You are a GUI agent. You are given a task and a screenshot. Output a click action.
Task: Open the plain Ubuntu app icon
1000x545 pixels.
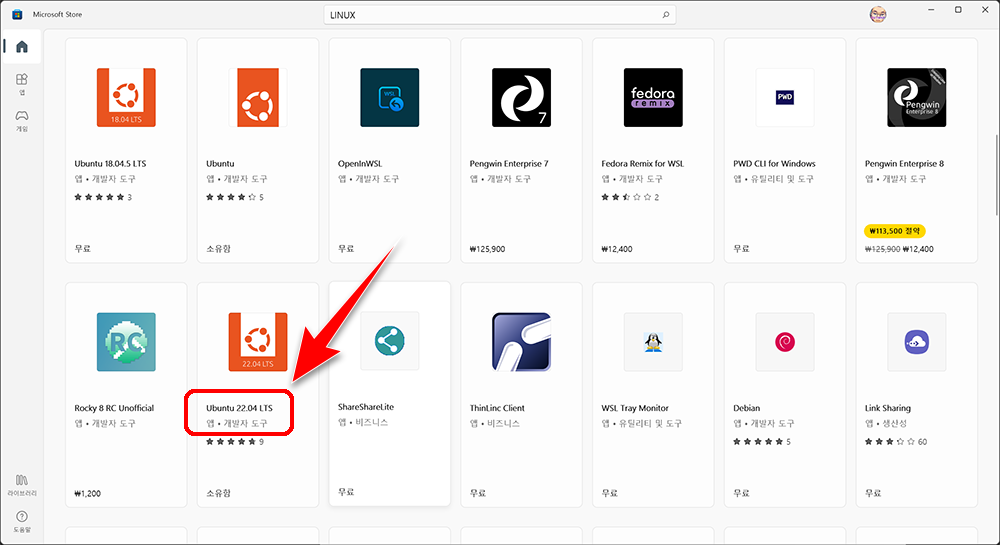coord(258,98)
